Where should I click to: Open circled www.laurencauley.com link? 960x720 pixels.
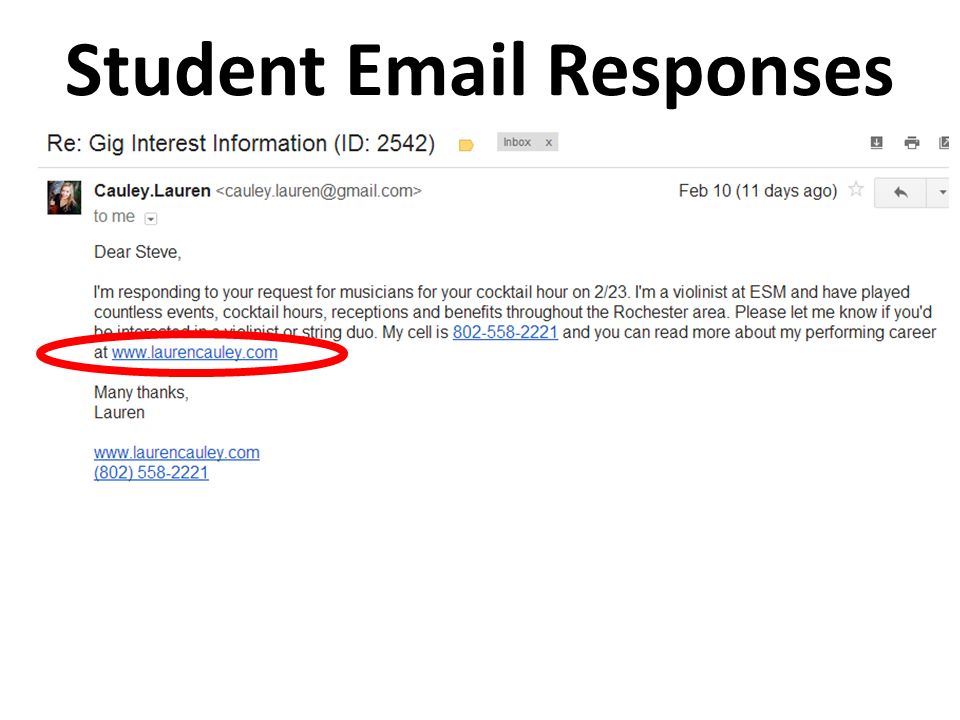195,353
